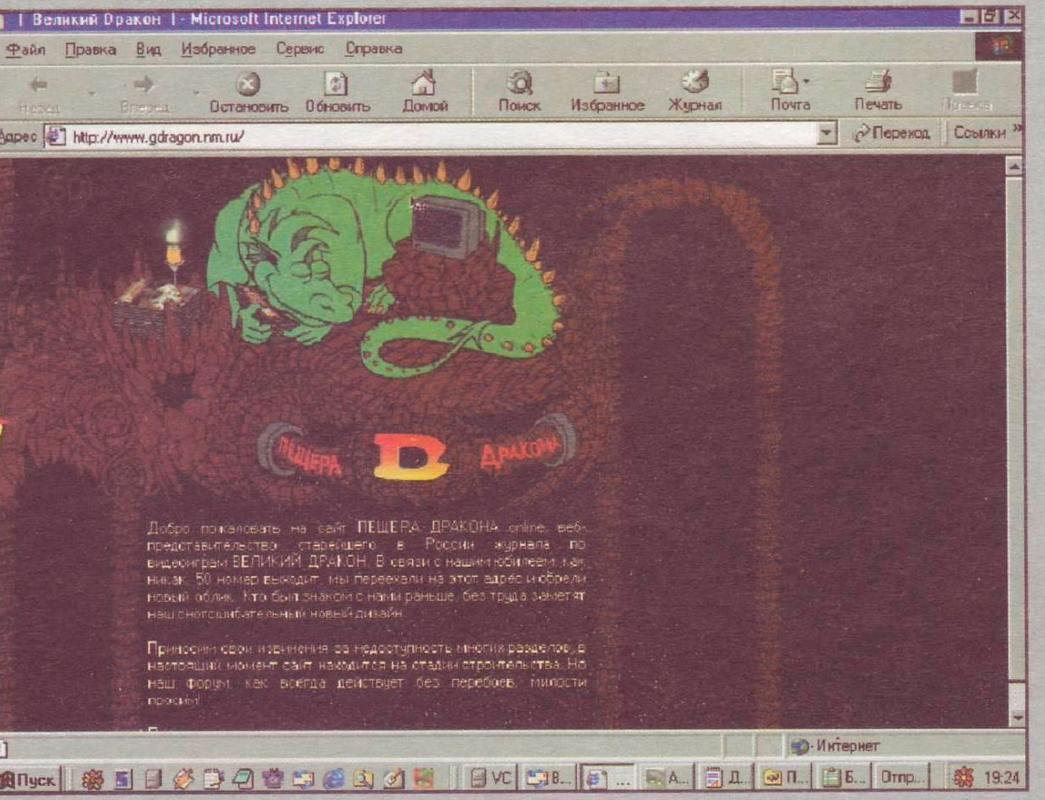Expand the Вперед history dropdown arrow

tap(196, 92)
